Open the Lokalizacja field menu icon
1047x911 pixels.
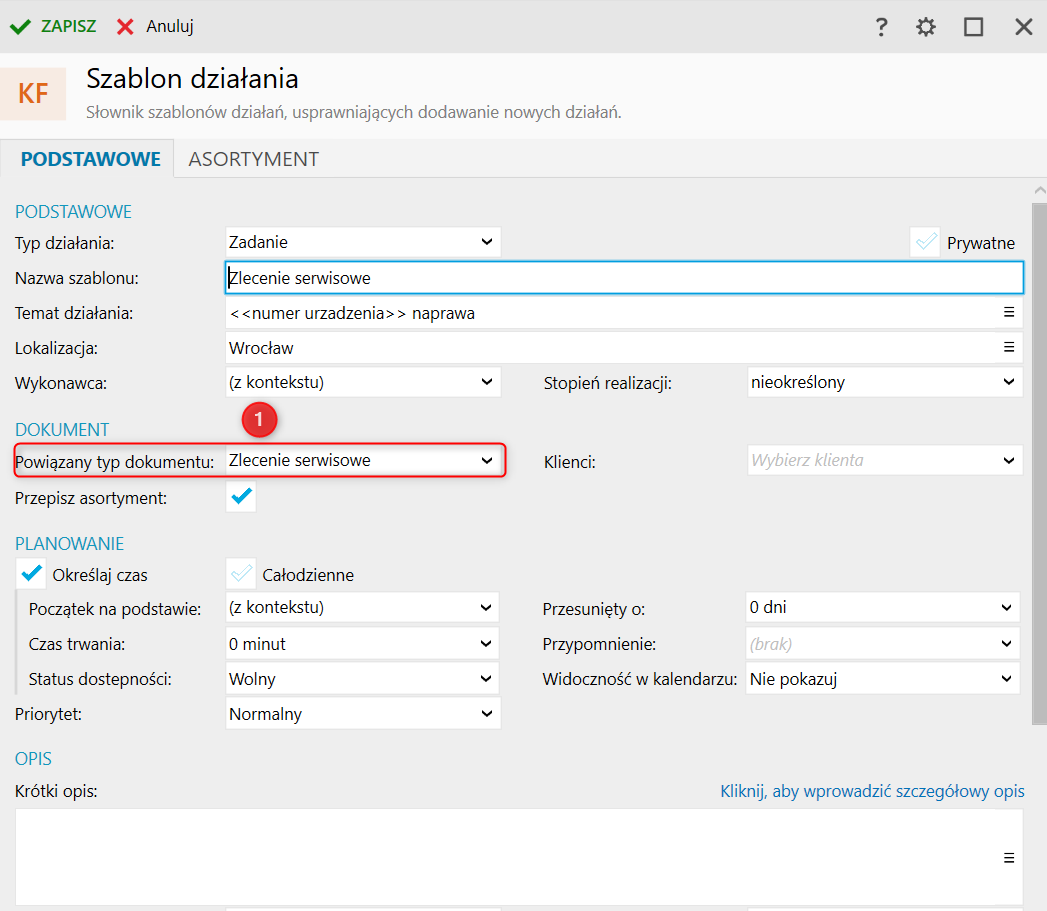click(1009, 348)
